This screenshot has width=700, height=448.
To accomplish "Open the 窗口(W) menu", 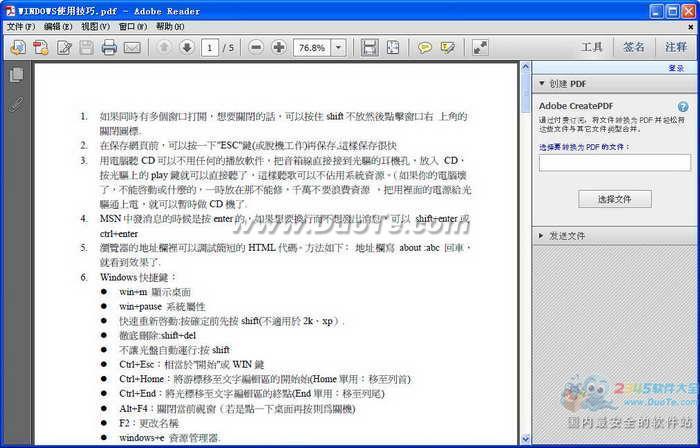I will pos(133,27).
